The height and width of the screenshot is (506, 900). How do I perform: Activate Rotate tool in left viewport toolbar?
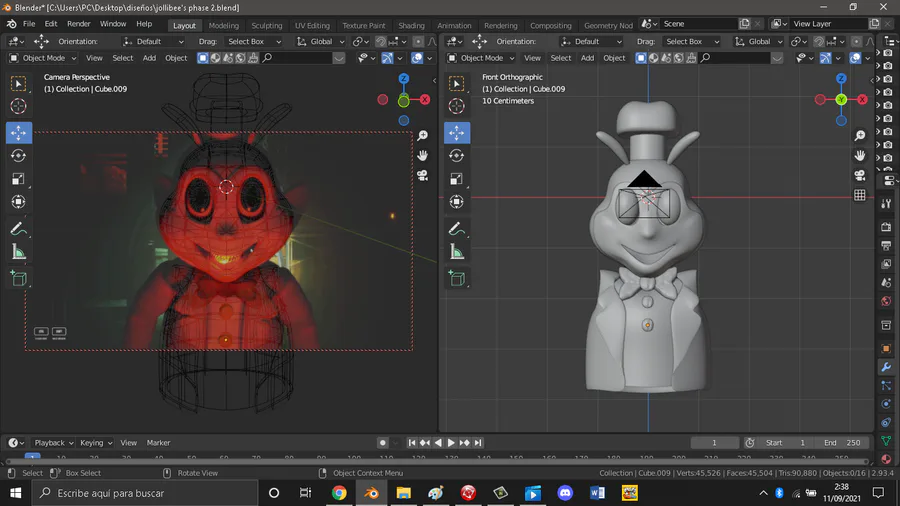tap(18, 155)
